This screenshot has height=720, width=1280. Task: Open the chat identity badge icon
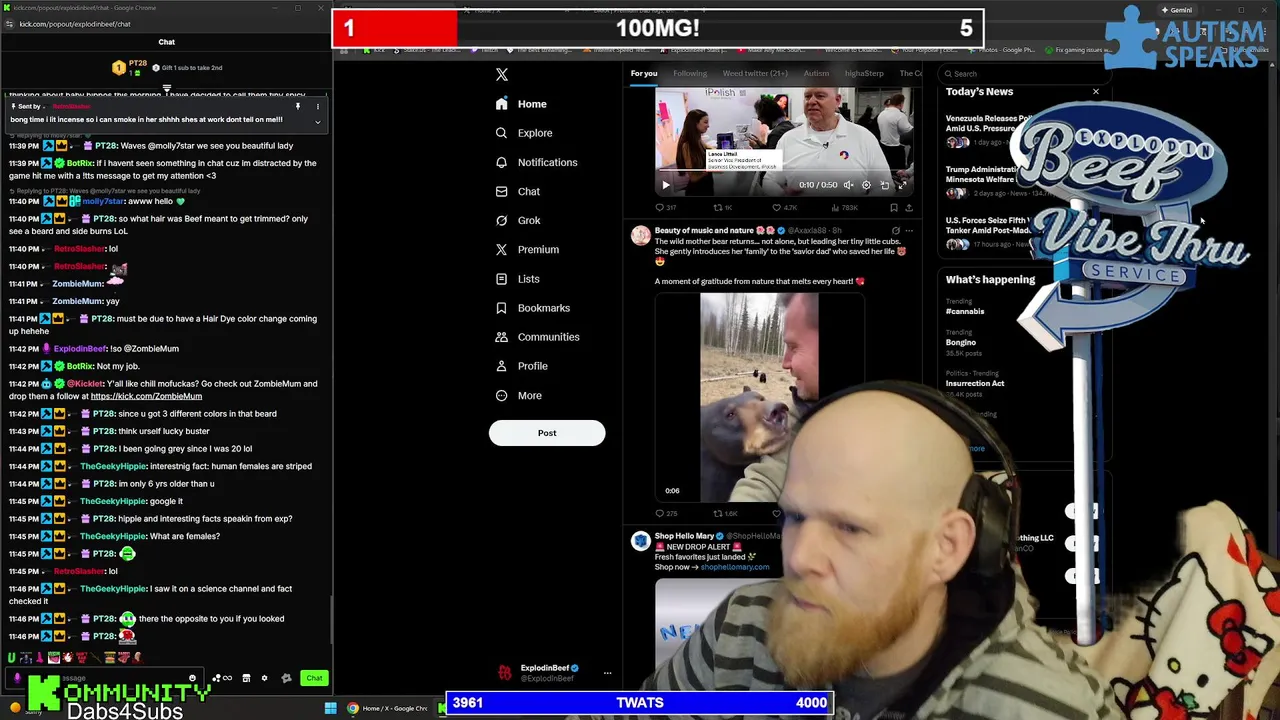coord(286,678)
